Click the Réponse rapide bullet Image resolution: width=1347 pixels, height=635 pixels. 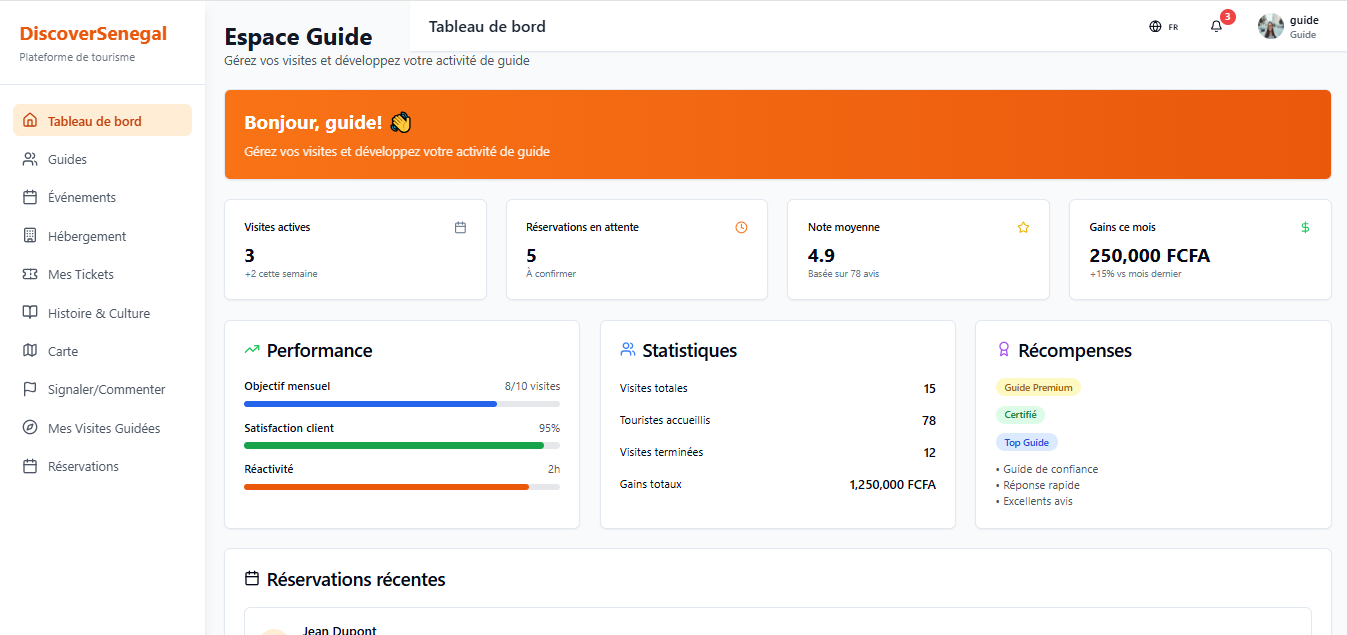[x=1038, y=485]
